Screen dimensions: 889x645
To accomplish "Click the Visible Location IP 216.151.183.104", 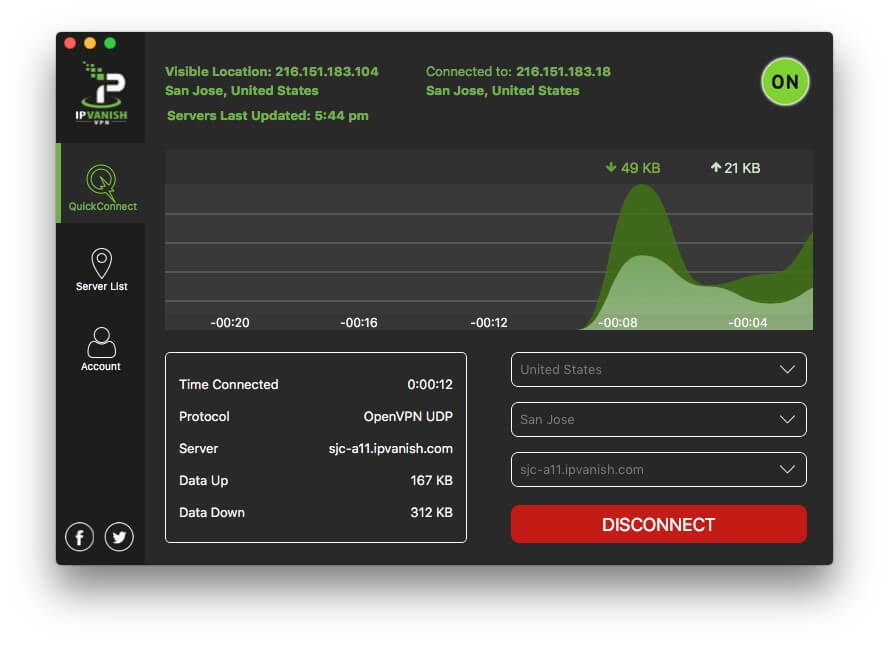I will [x=327, y=71].
